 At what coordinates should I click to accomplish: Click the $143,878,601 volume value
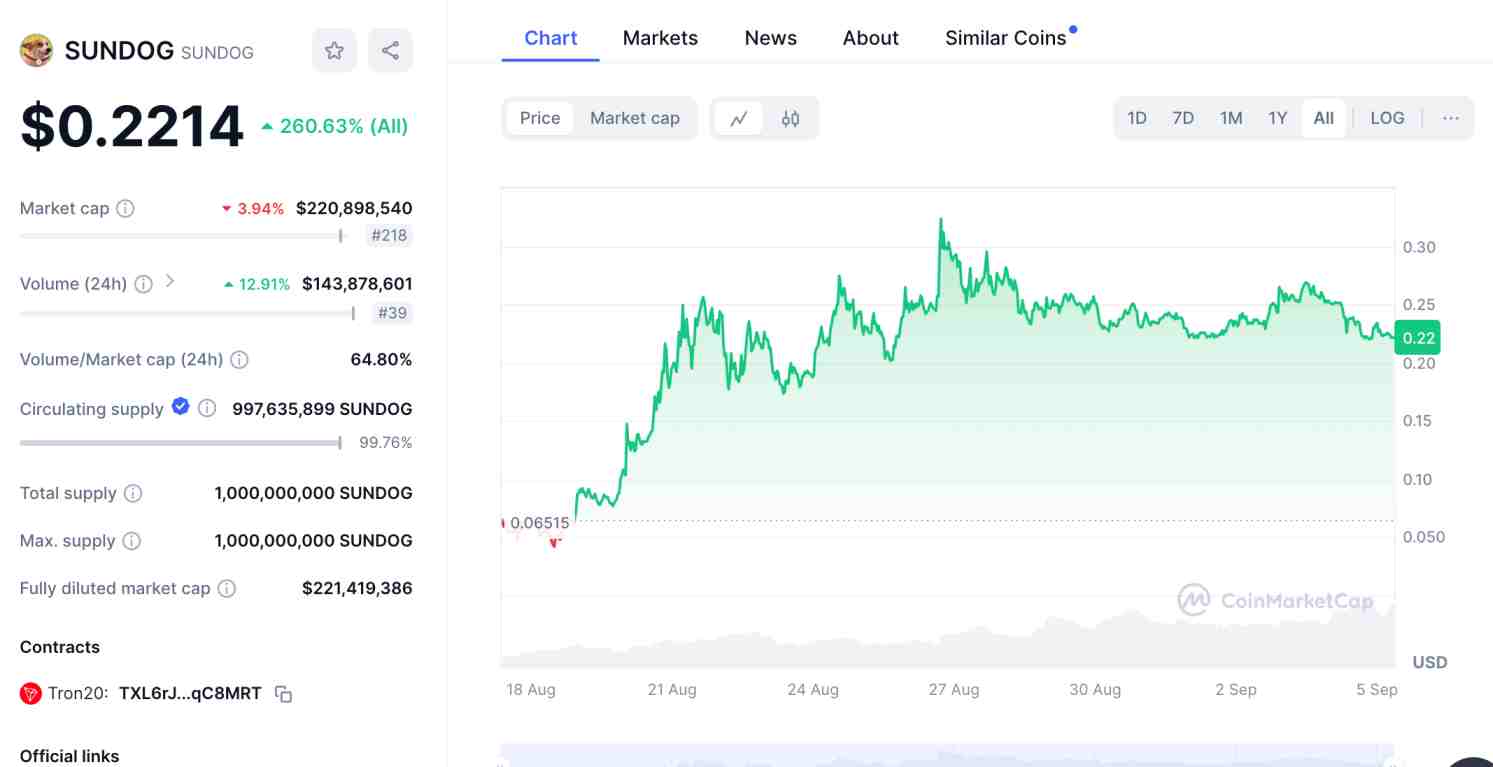point(357,284)
